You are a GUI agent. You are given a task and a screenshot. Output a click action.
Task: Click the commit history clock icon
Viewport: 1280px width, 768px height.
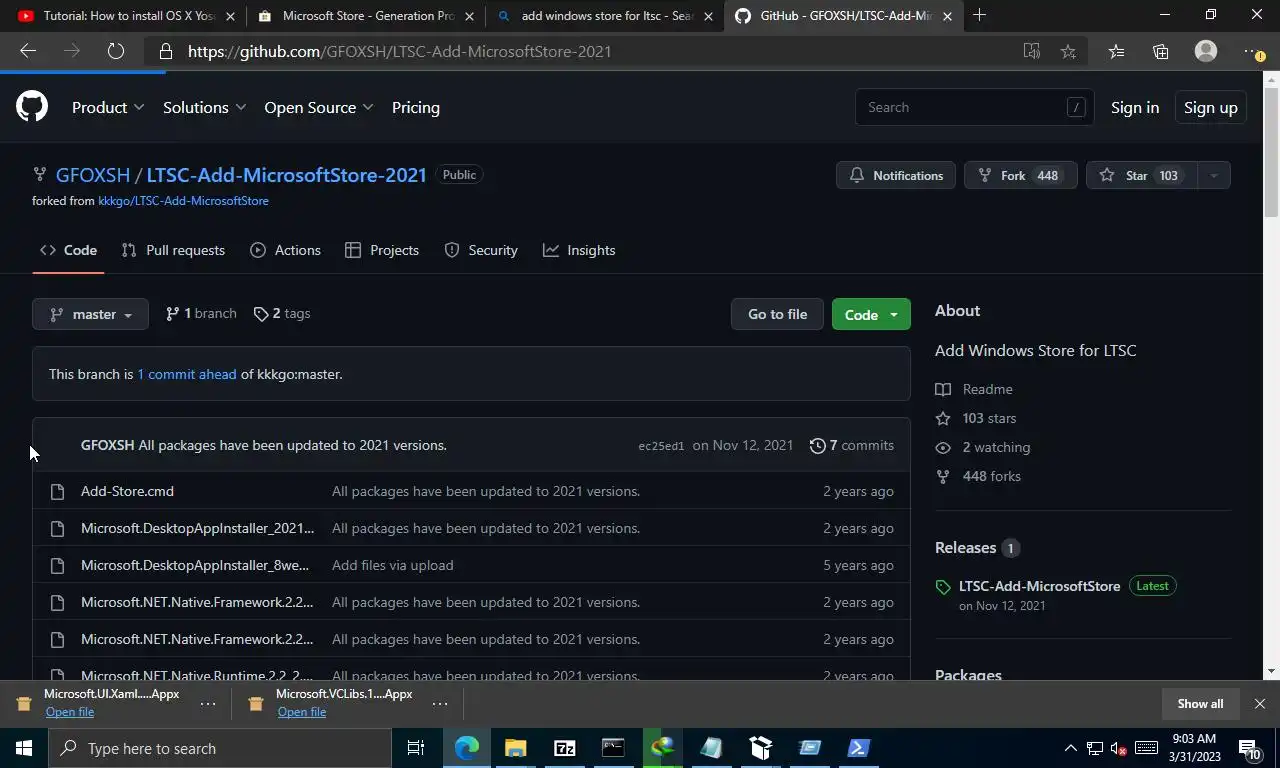click(x=818, y=445)
